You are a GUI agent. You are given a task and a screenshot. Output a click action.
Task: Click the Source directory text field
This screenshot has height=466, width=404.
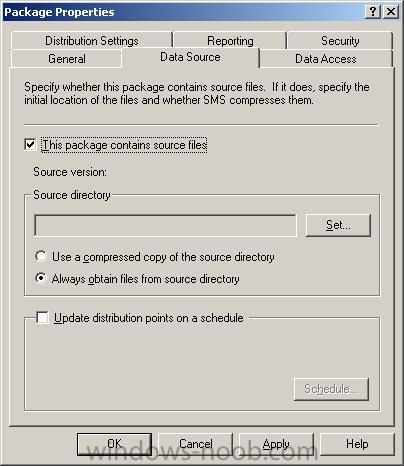tap(165, 226)
